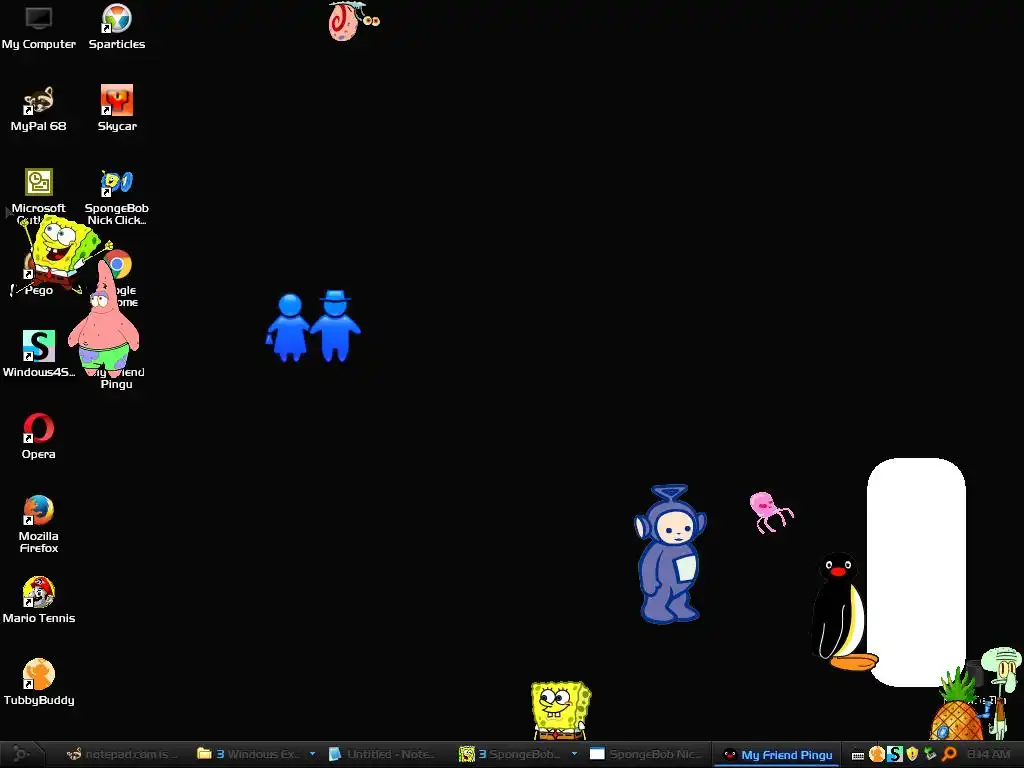Click the Patrick Star desktop buddy

[x=104, y=325]
